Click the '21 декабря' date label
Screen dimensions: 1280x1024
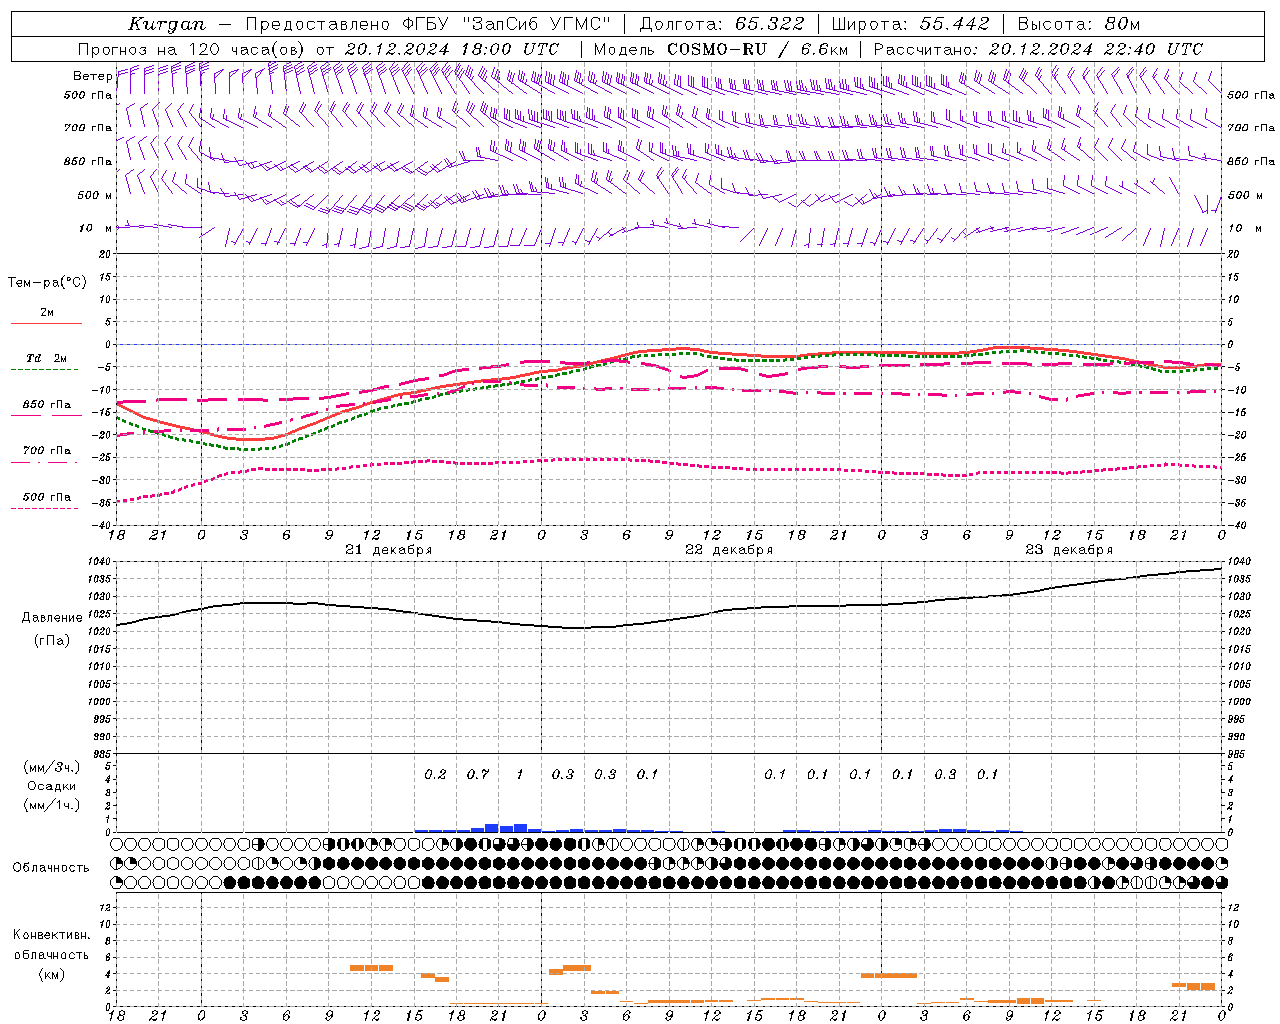(x=389, y=550)
